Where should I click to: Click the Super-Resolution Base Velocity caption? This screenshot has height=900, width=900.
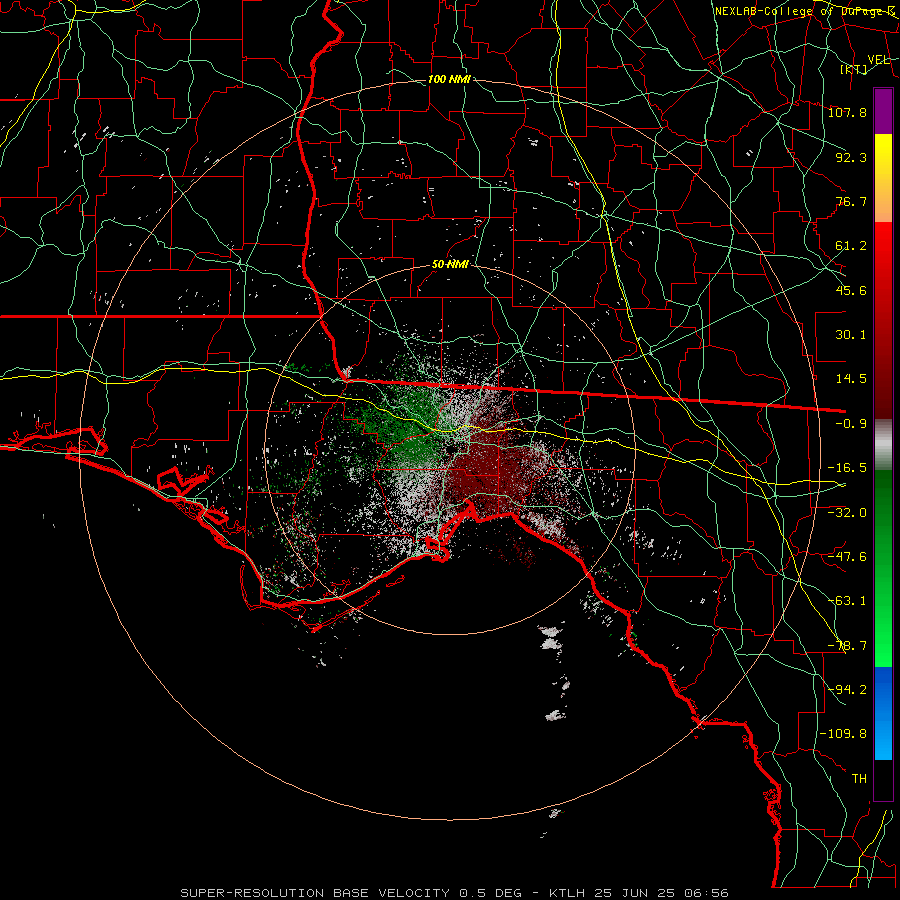pos(455,893)
